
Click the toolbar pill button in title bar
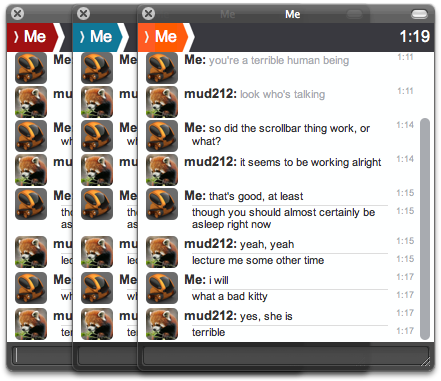[x=419, y=14]
